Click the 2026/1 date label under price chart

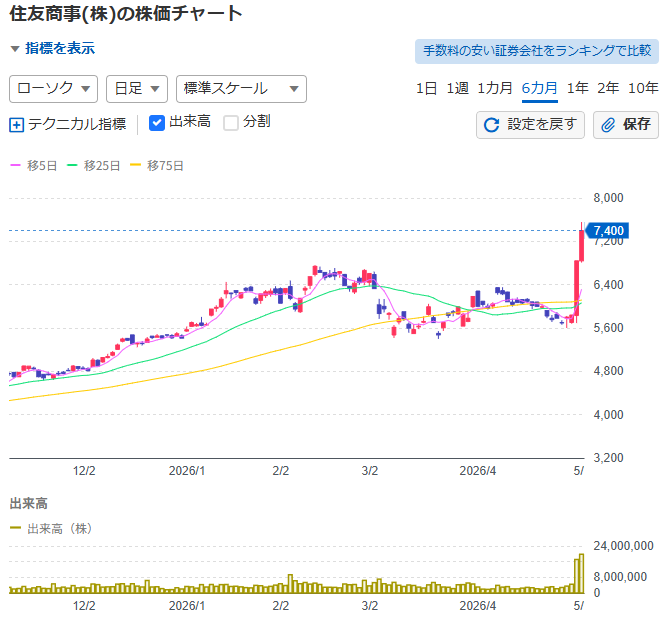[187, 471]
